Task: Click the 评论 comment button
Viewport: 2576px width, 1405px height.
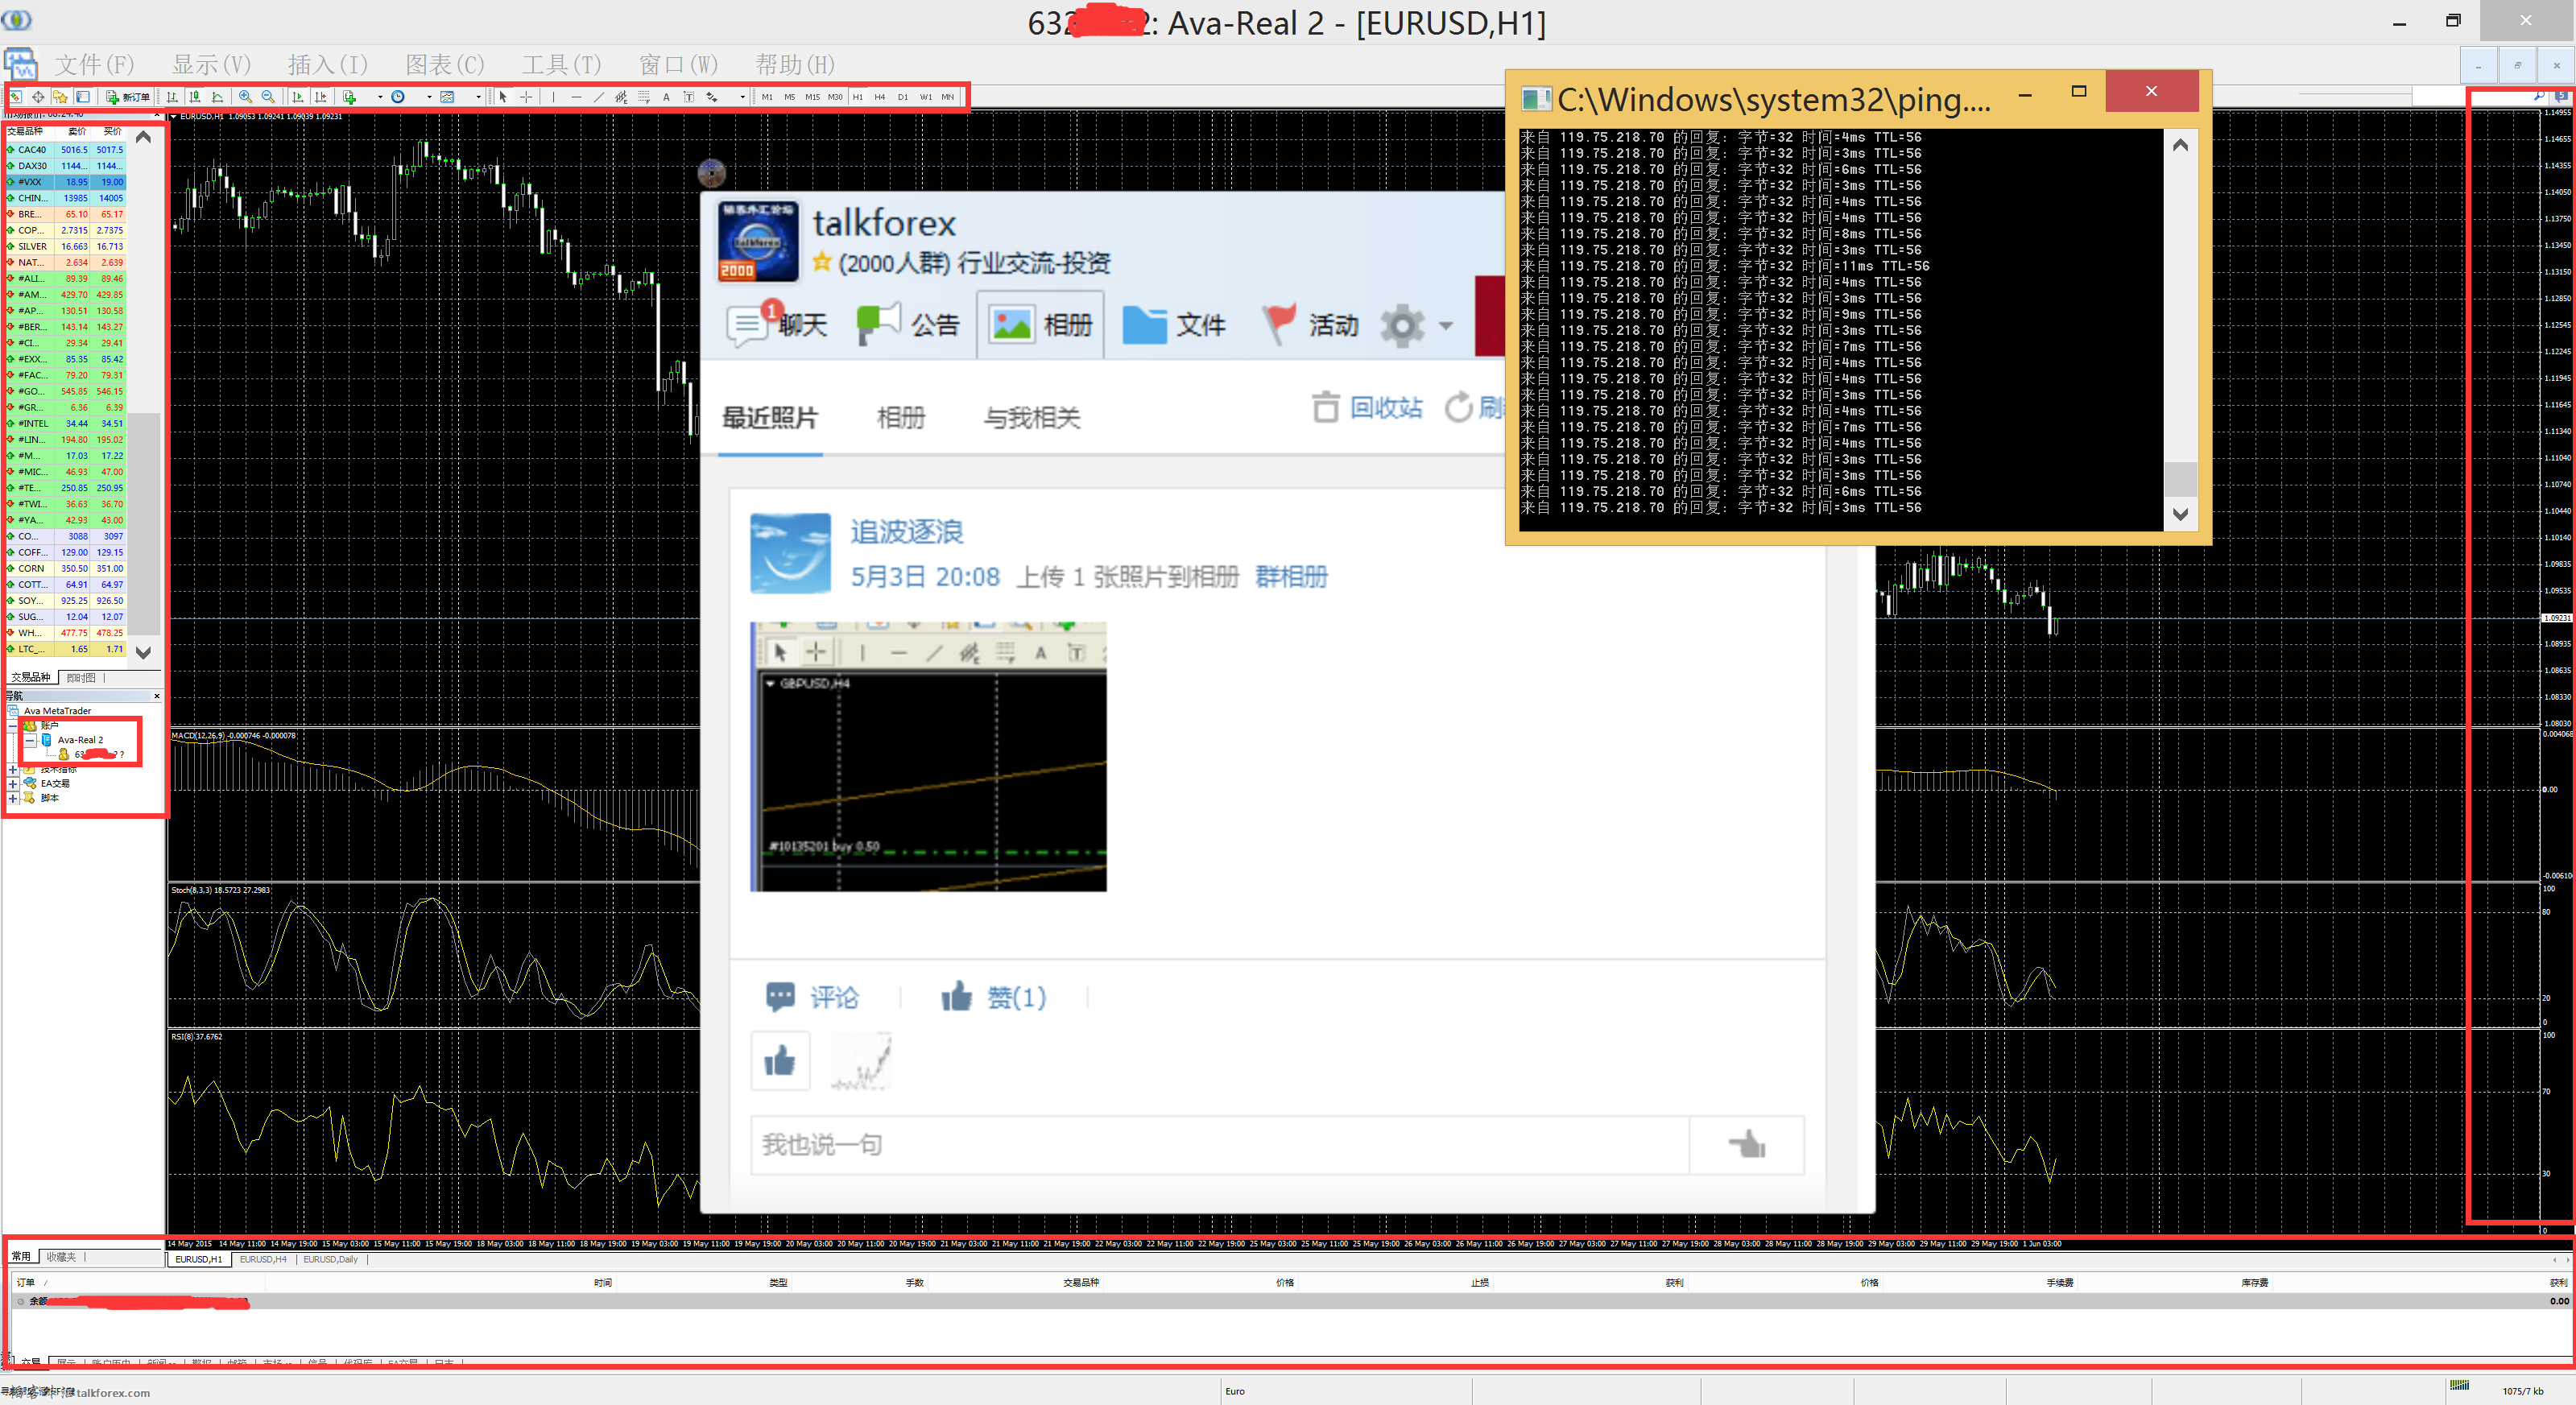Action: tap(812, 996)
